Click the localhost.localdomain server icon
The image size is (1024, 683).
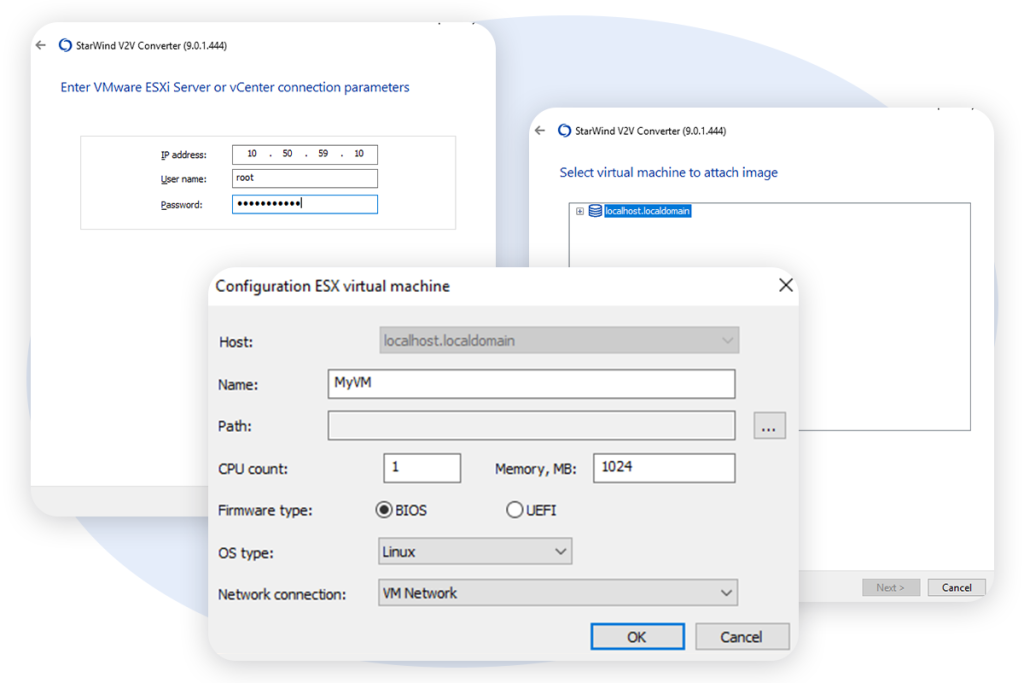pos(595,211)
